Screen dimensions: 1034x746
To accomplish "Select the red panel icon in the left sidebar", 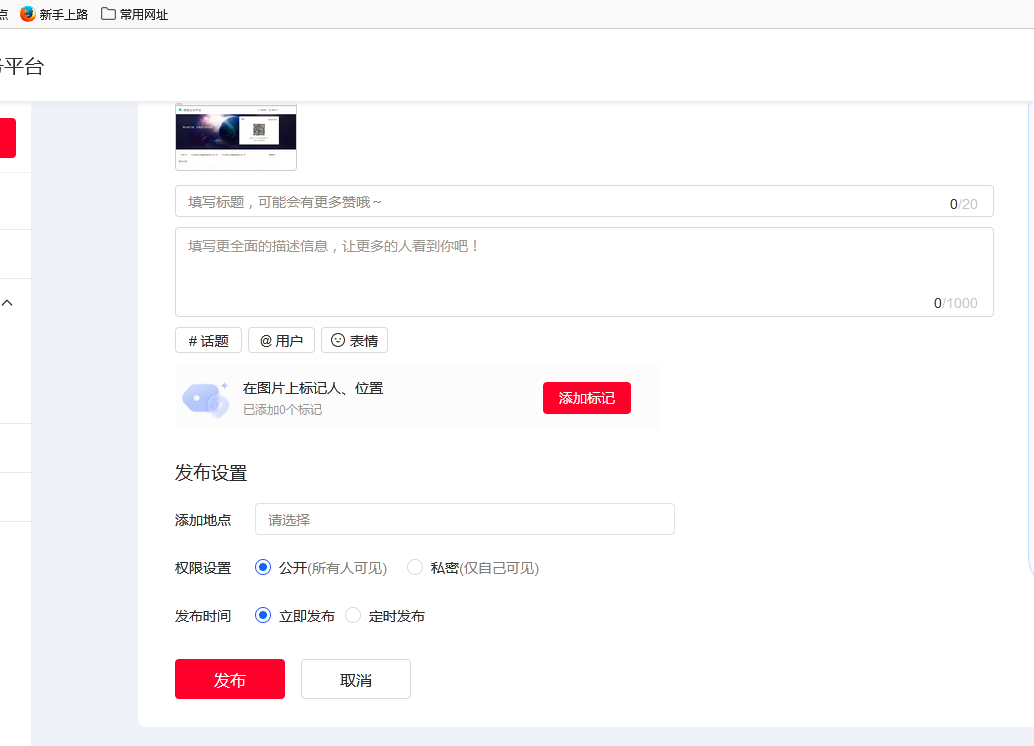I will tap(7, 138).
